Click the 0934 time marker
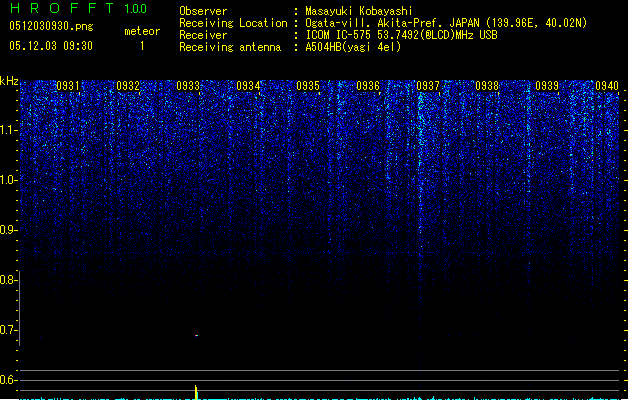Viewport: 629px width, 400px height. point(248,86)
